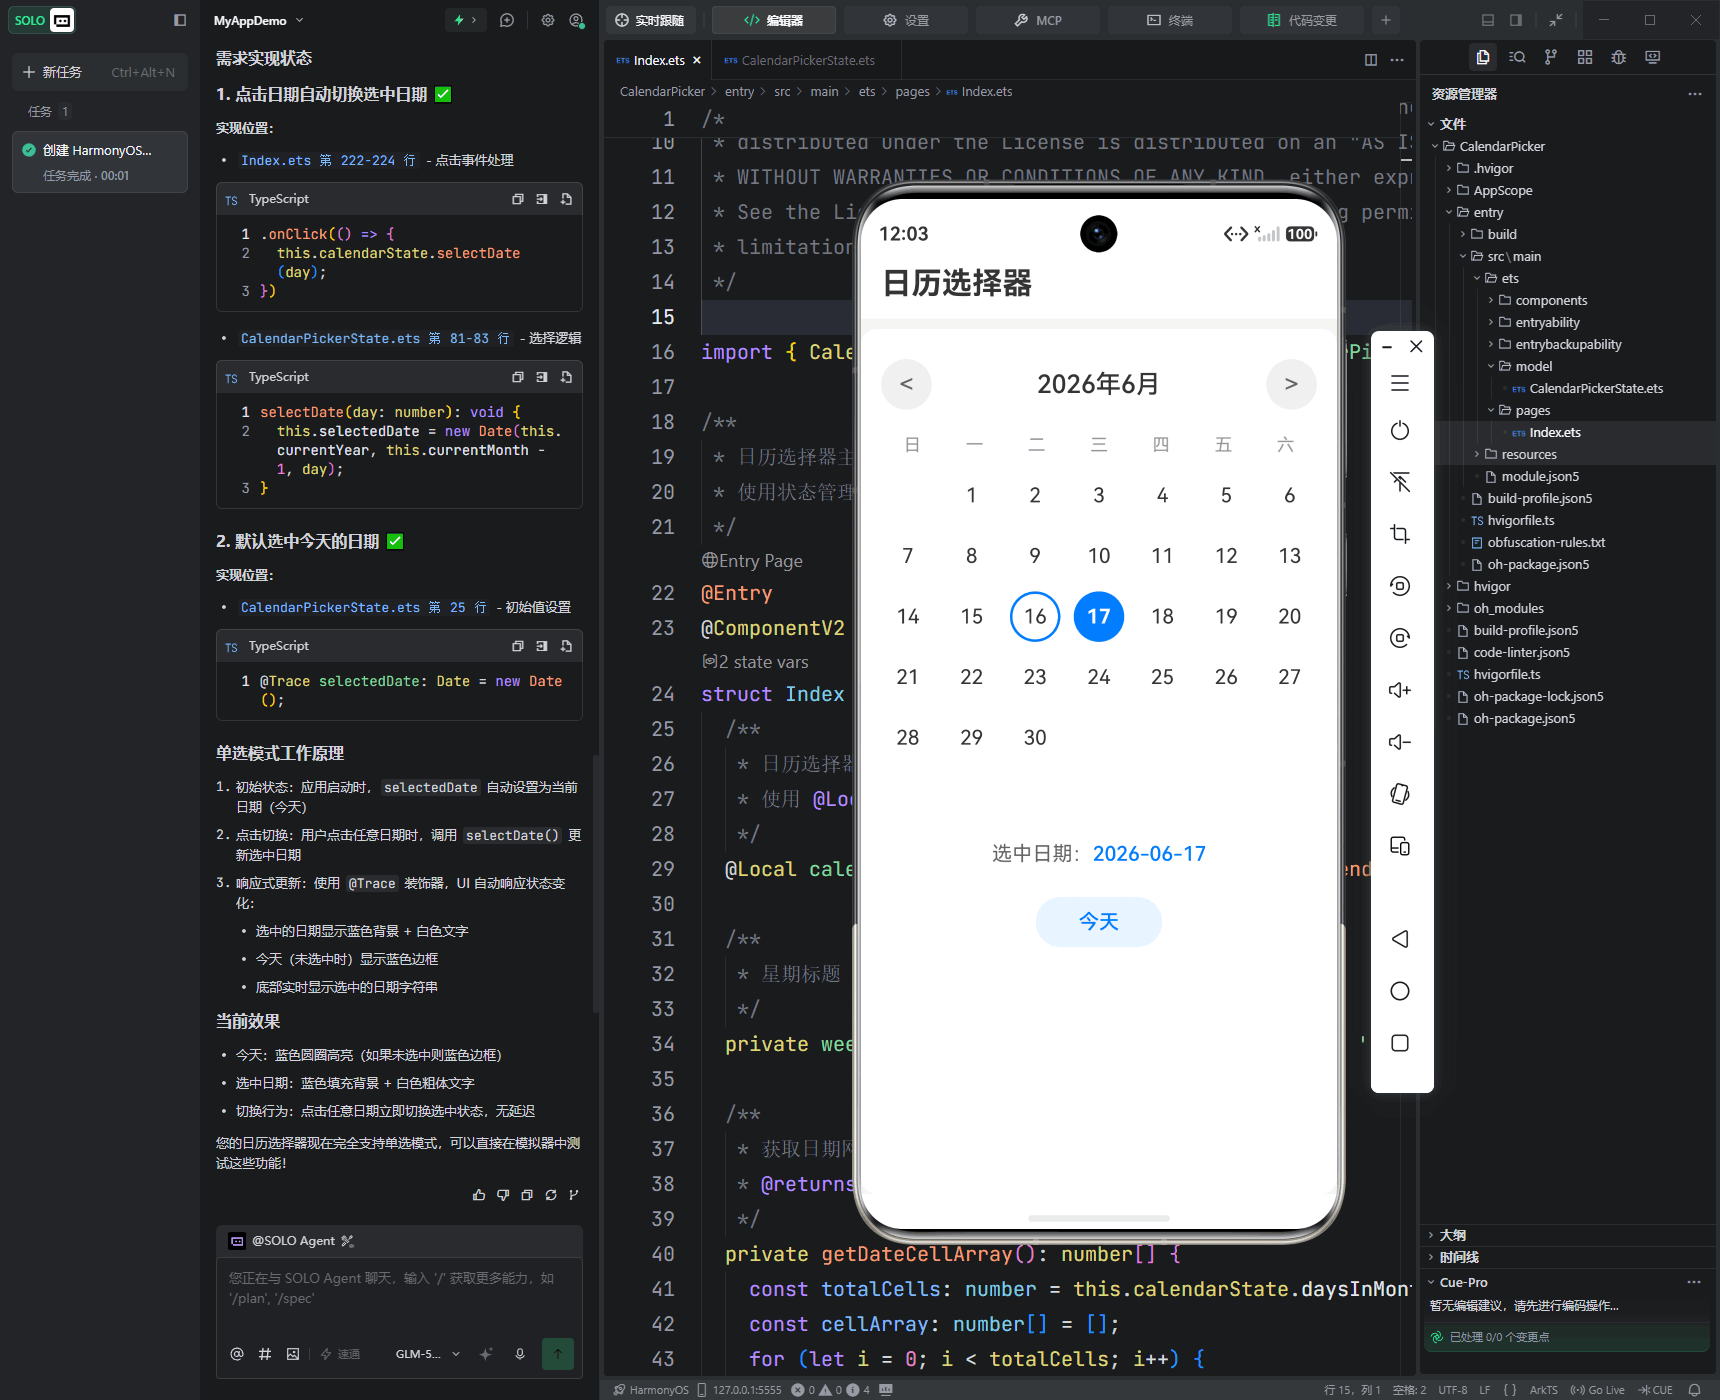1720x1400 pixels.
Task: Click the 今天 button in emulator
Action: coord(1098,921)
